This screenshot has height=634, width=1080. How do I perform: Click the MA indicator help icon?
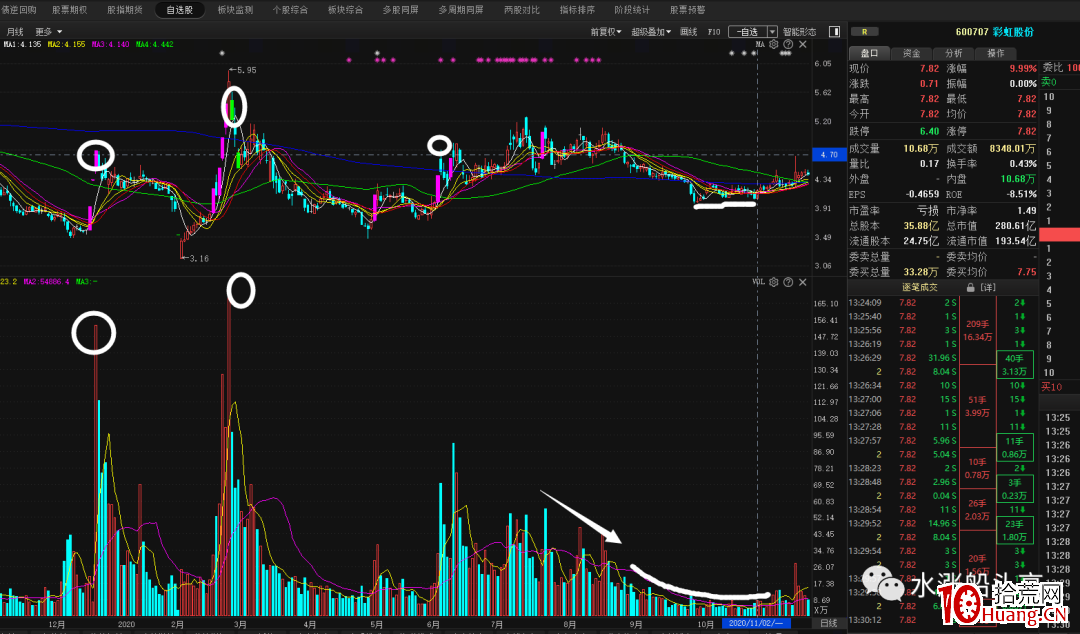pyautogui.click(x=787, y=45)
